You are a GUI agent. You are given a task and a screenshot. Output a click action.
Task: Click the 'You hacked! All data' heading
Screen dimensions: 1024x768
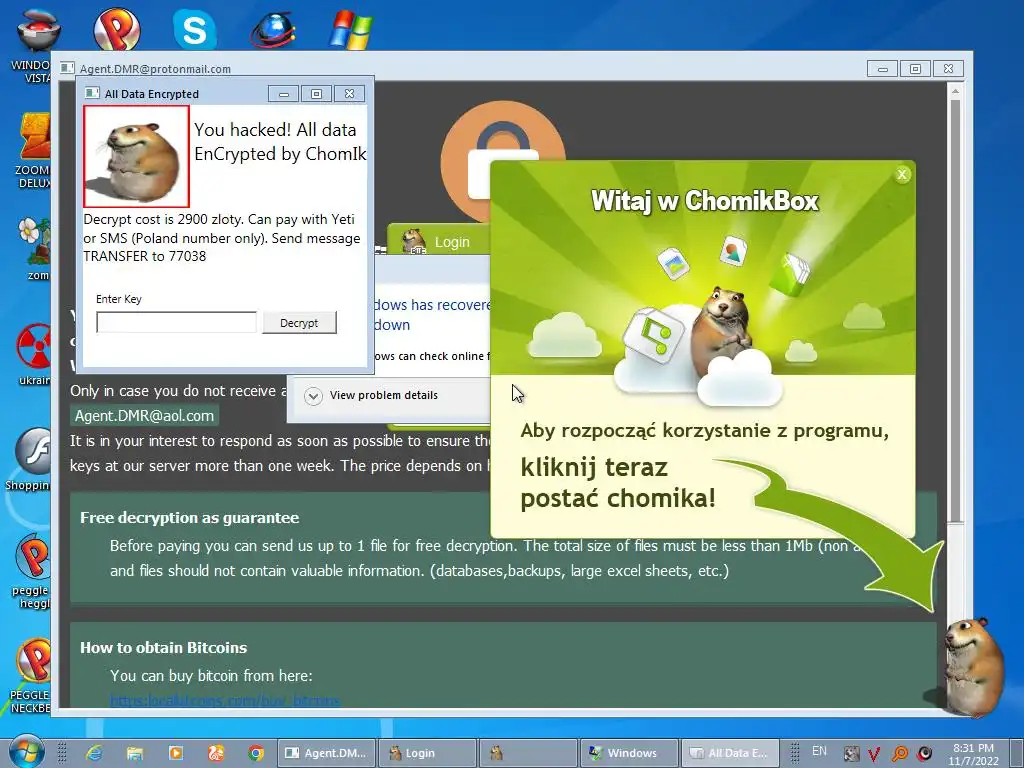coord(275,129)
